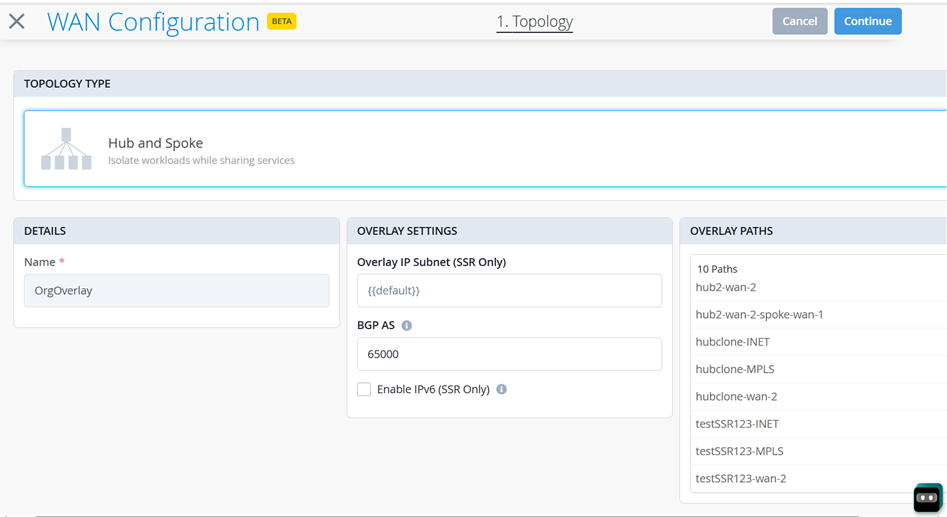Click the DETAILS panel header

pyautogui.click(x=176, y=231)
